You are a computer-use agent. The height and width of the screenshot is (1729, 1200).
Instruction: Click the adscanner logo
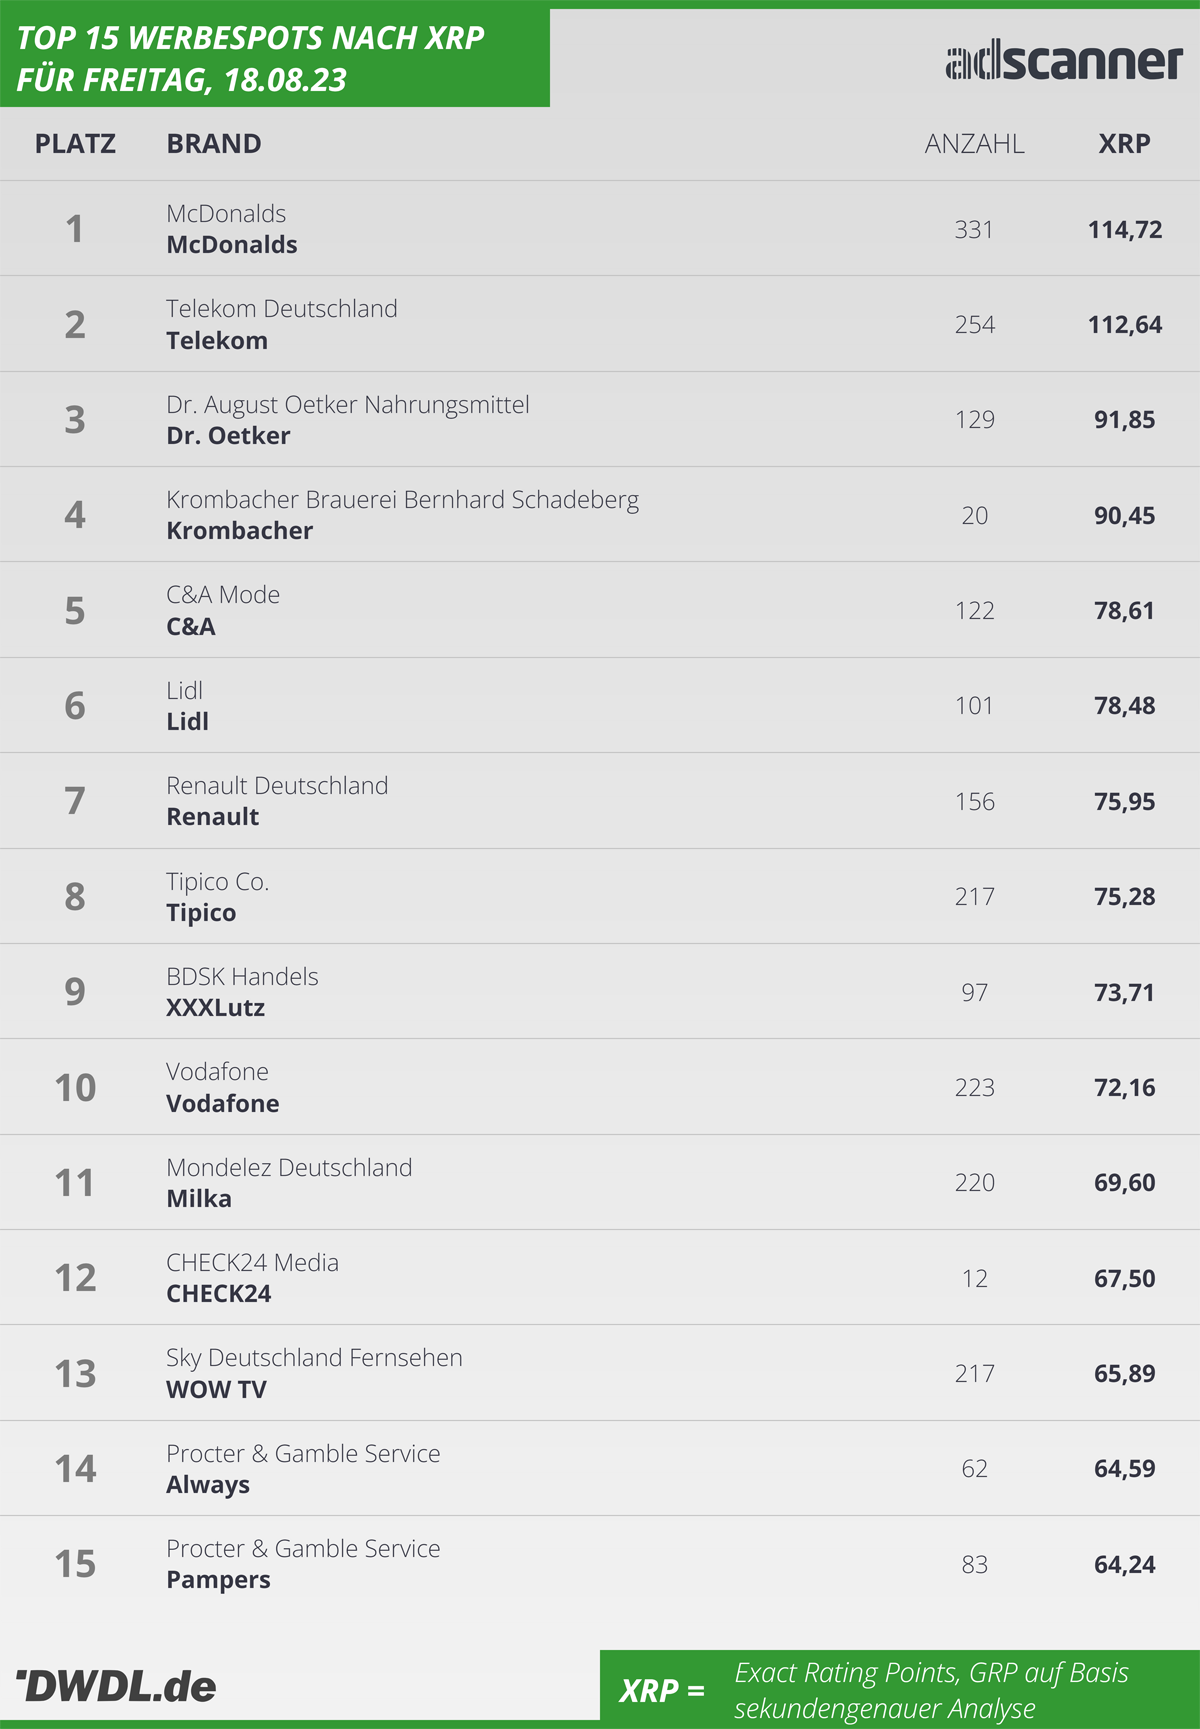click(1064, 62)
